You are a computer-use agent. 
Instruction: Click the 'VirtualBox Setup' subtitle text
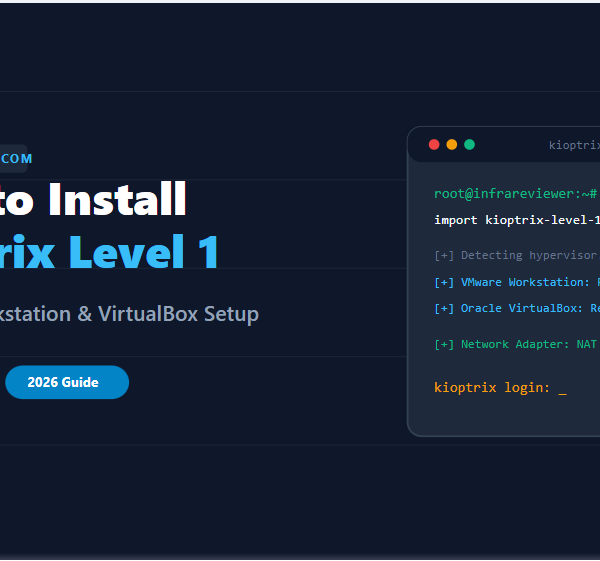coord(178,314)
